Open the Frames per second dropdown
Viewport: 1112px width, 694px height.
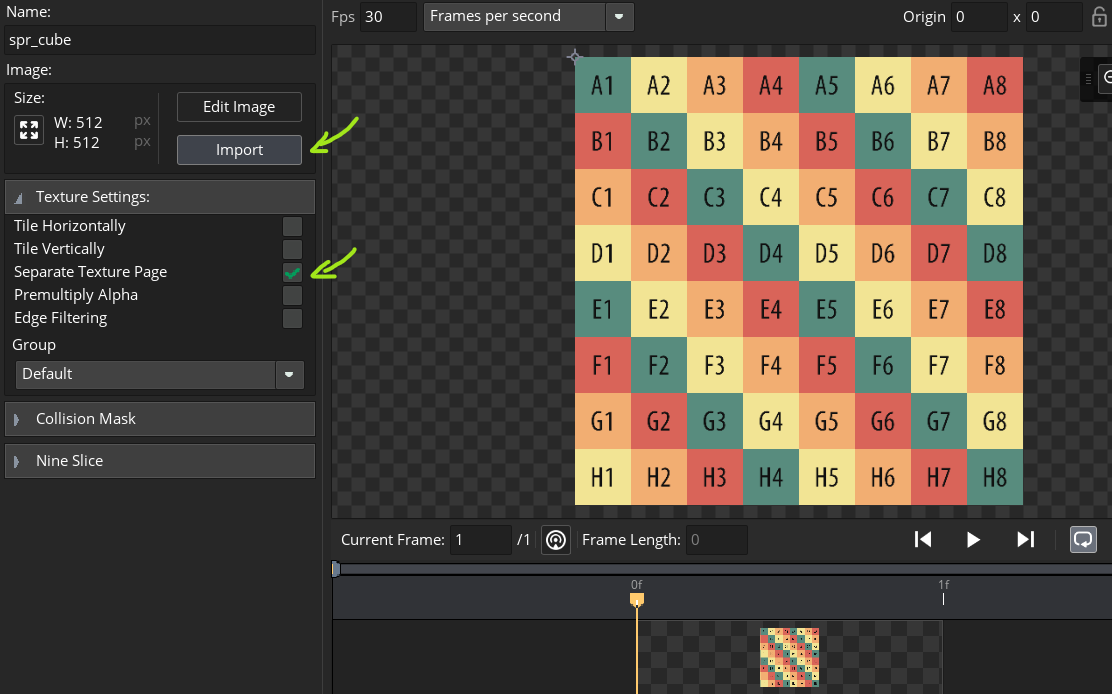click(x=528, y=16)
